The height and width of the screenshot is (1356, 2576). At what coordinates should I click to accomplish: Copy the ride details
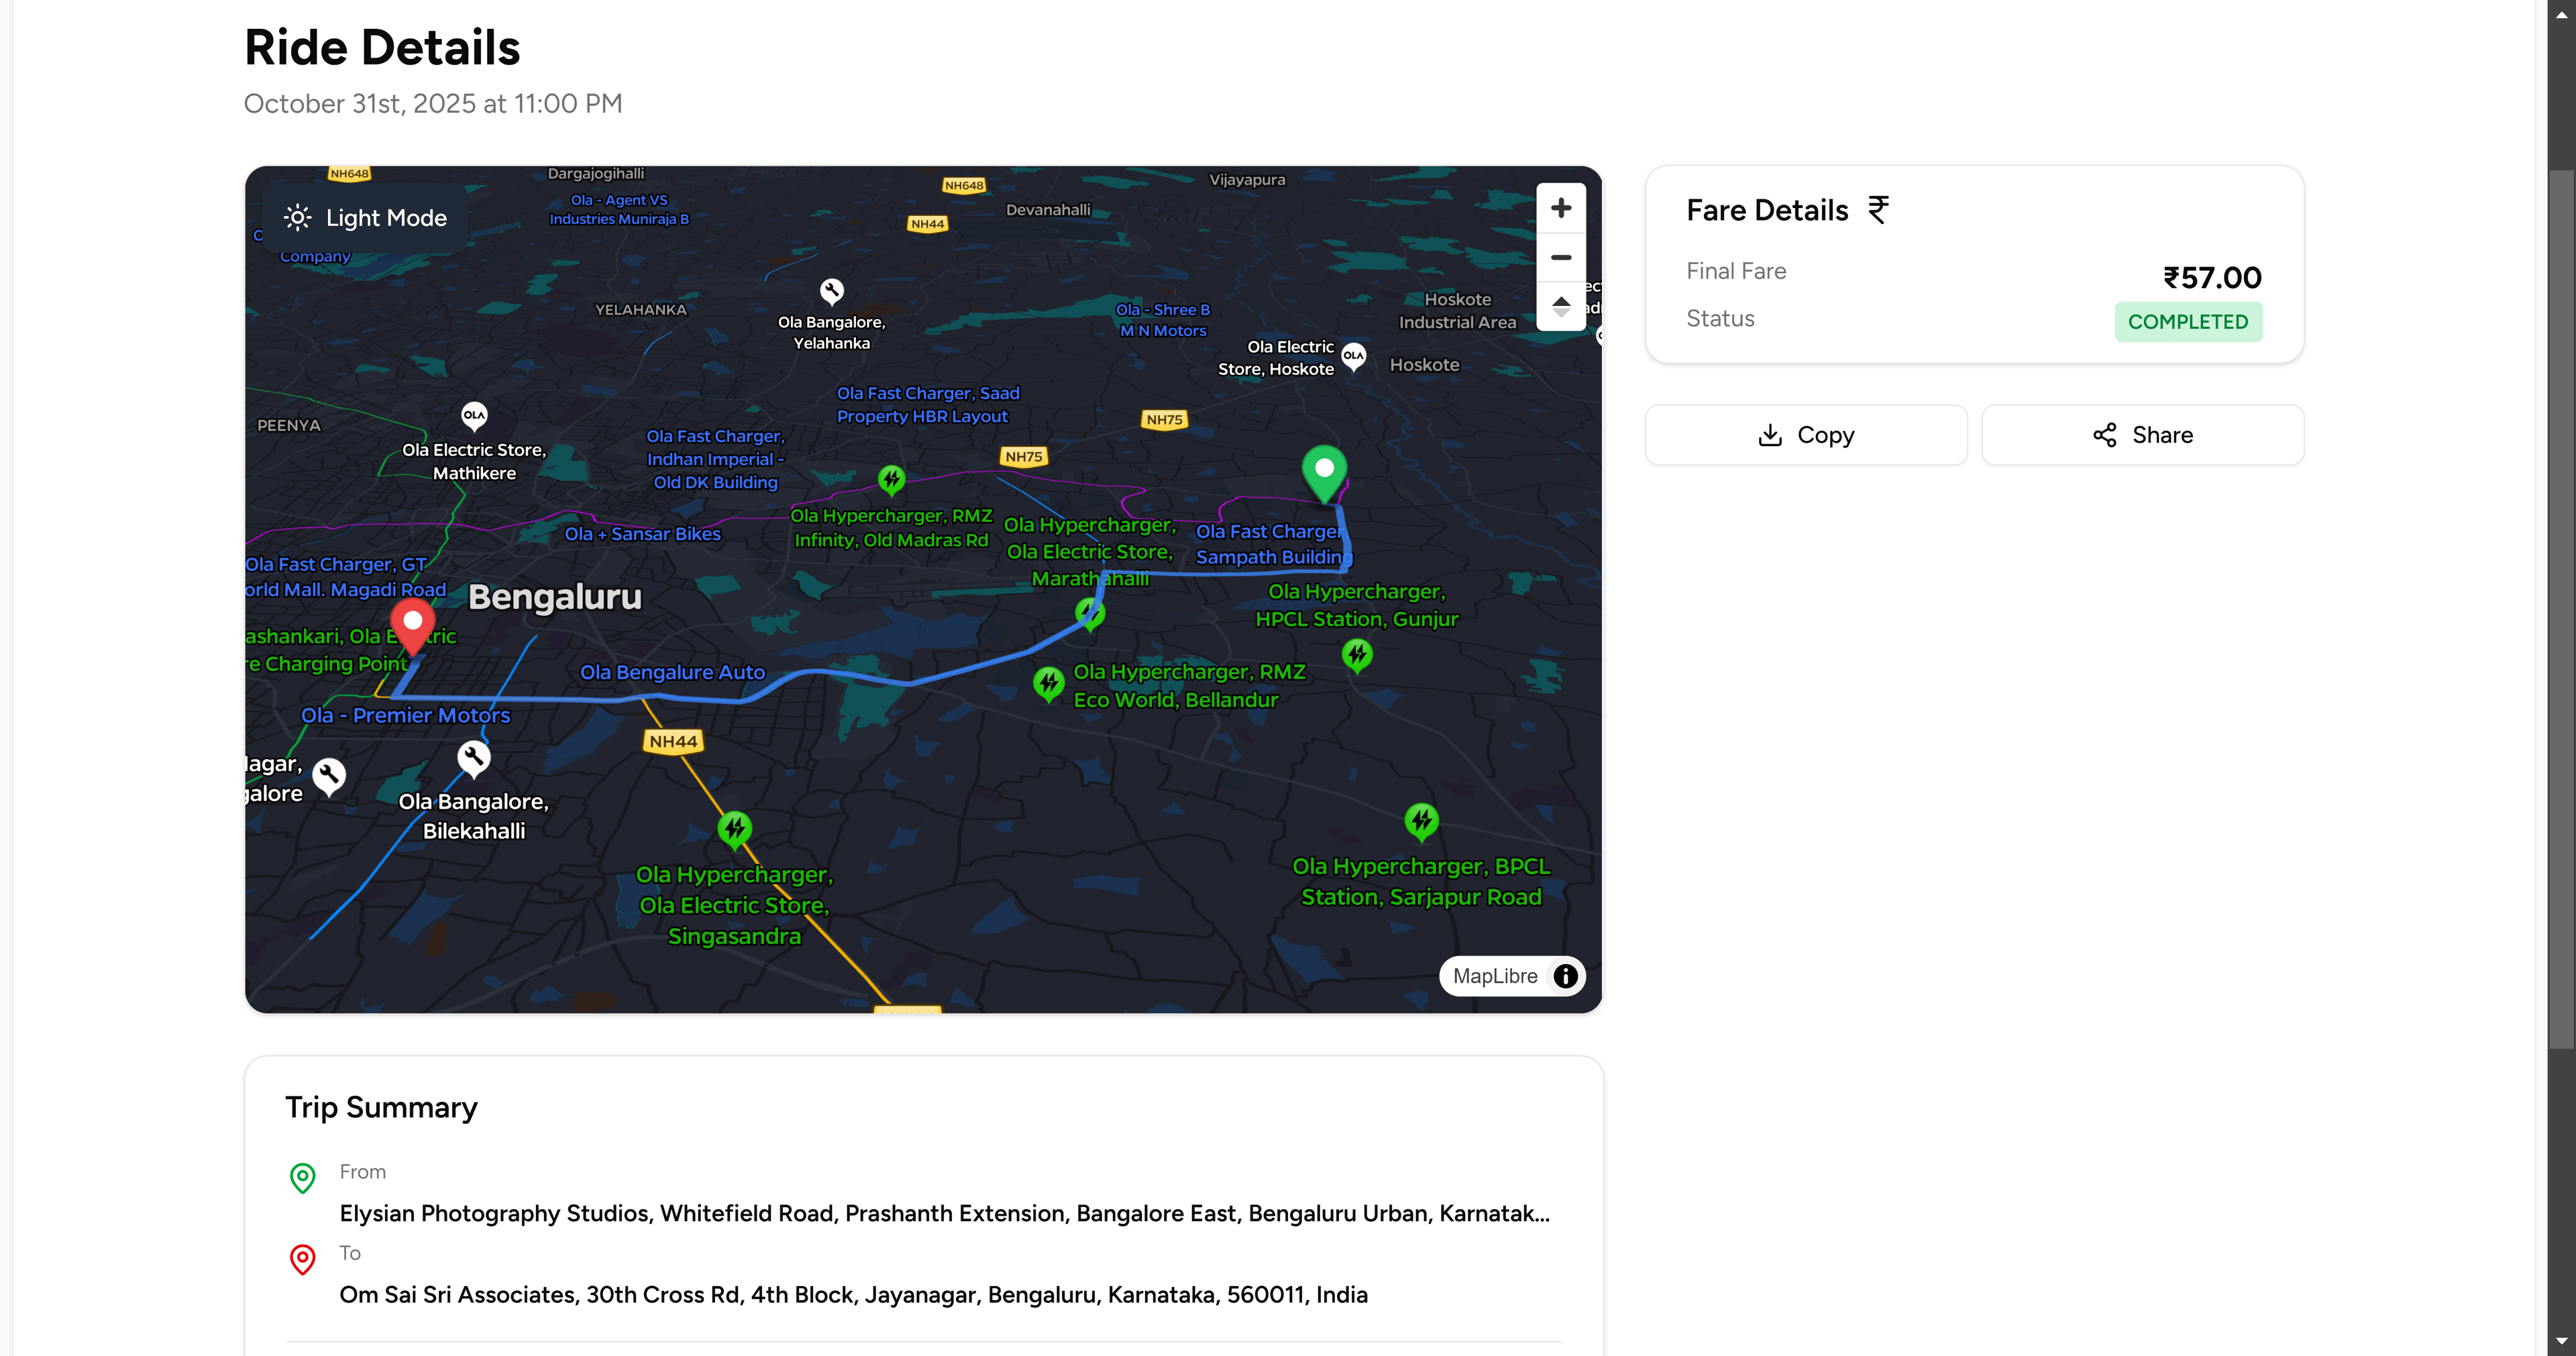click(x=1806, y=435)
